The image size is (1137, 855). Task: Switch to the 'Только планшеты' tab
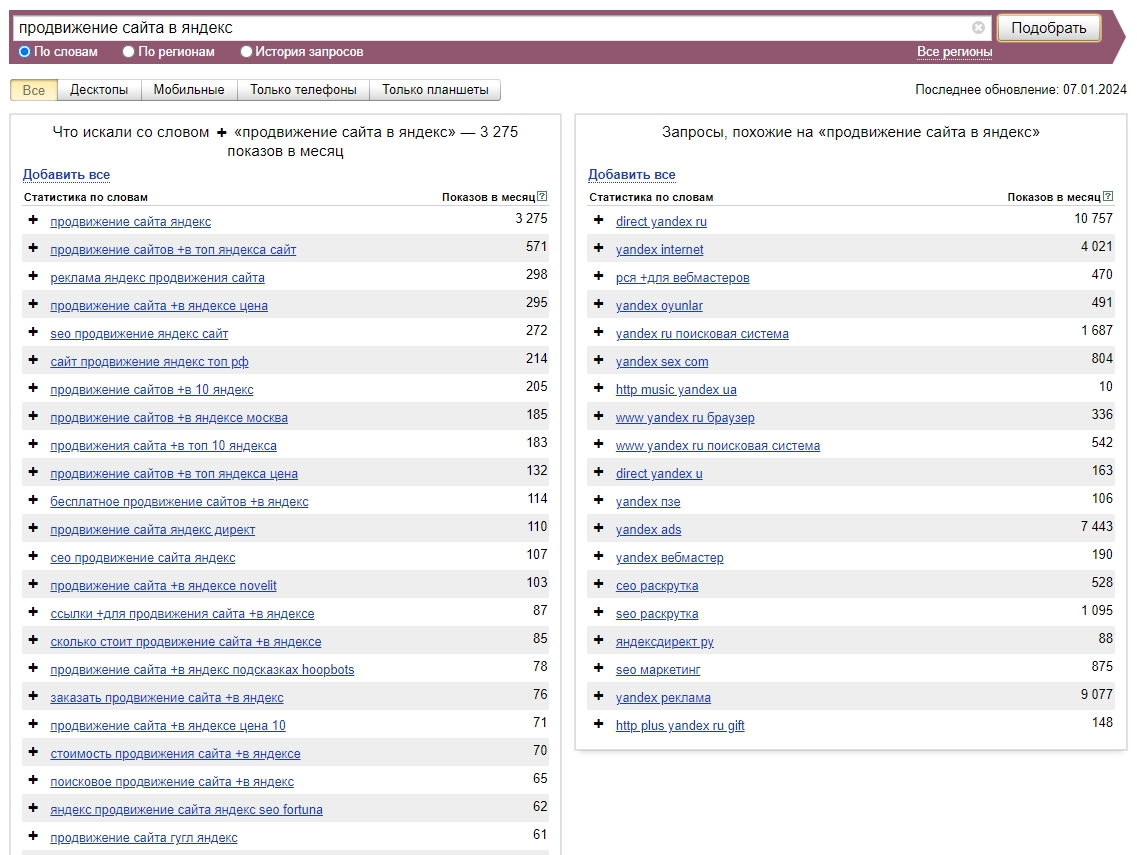[435, 90]
